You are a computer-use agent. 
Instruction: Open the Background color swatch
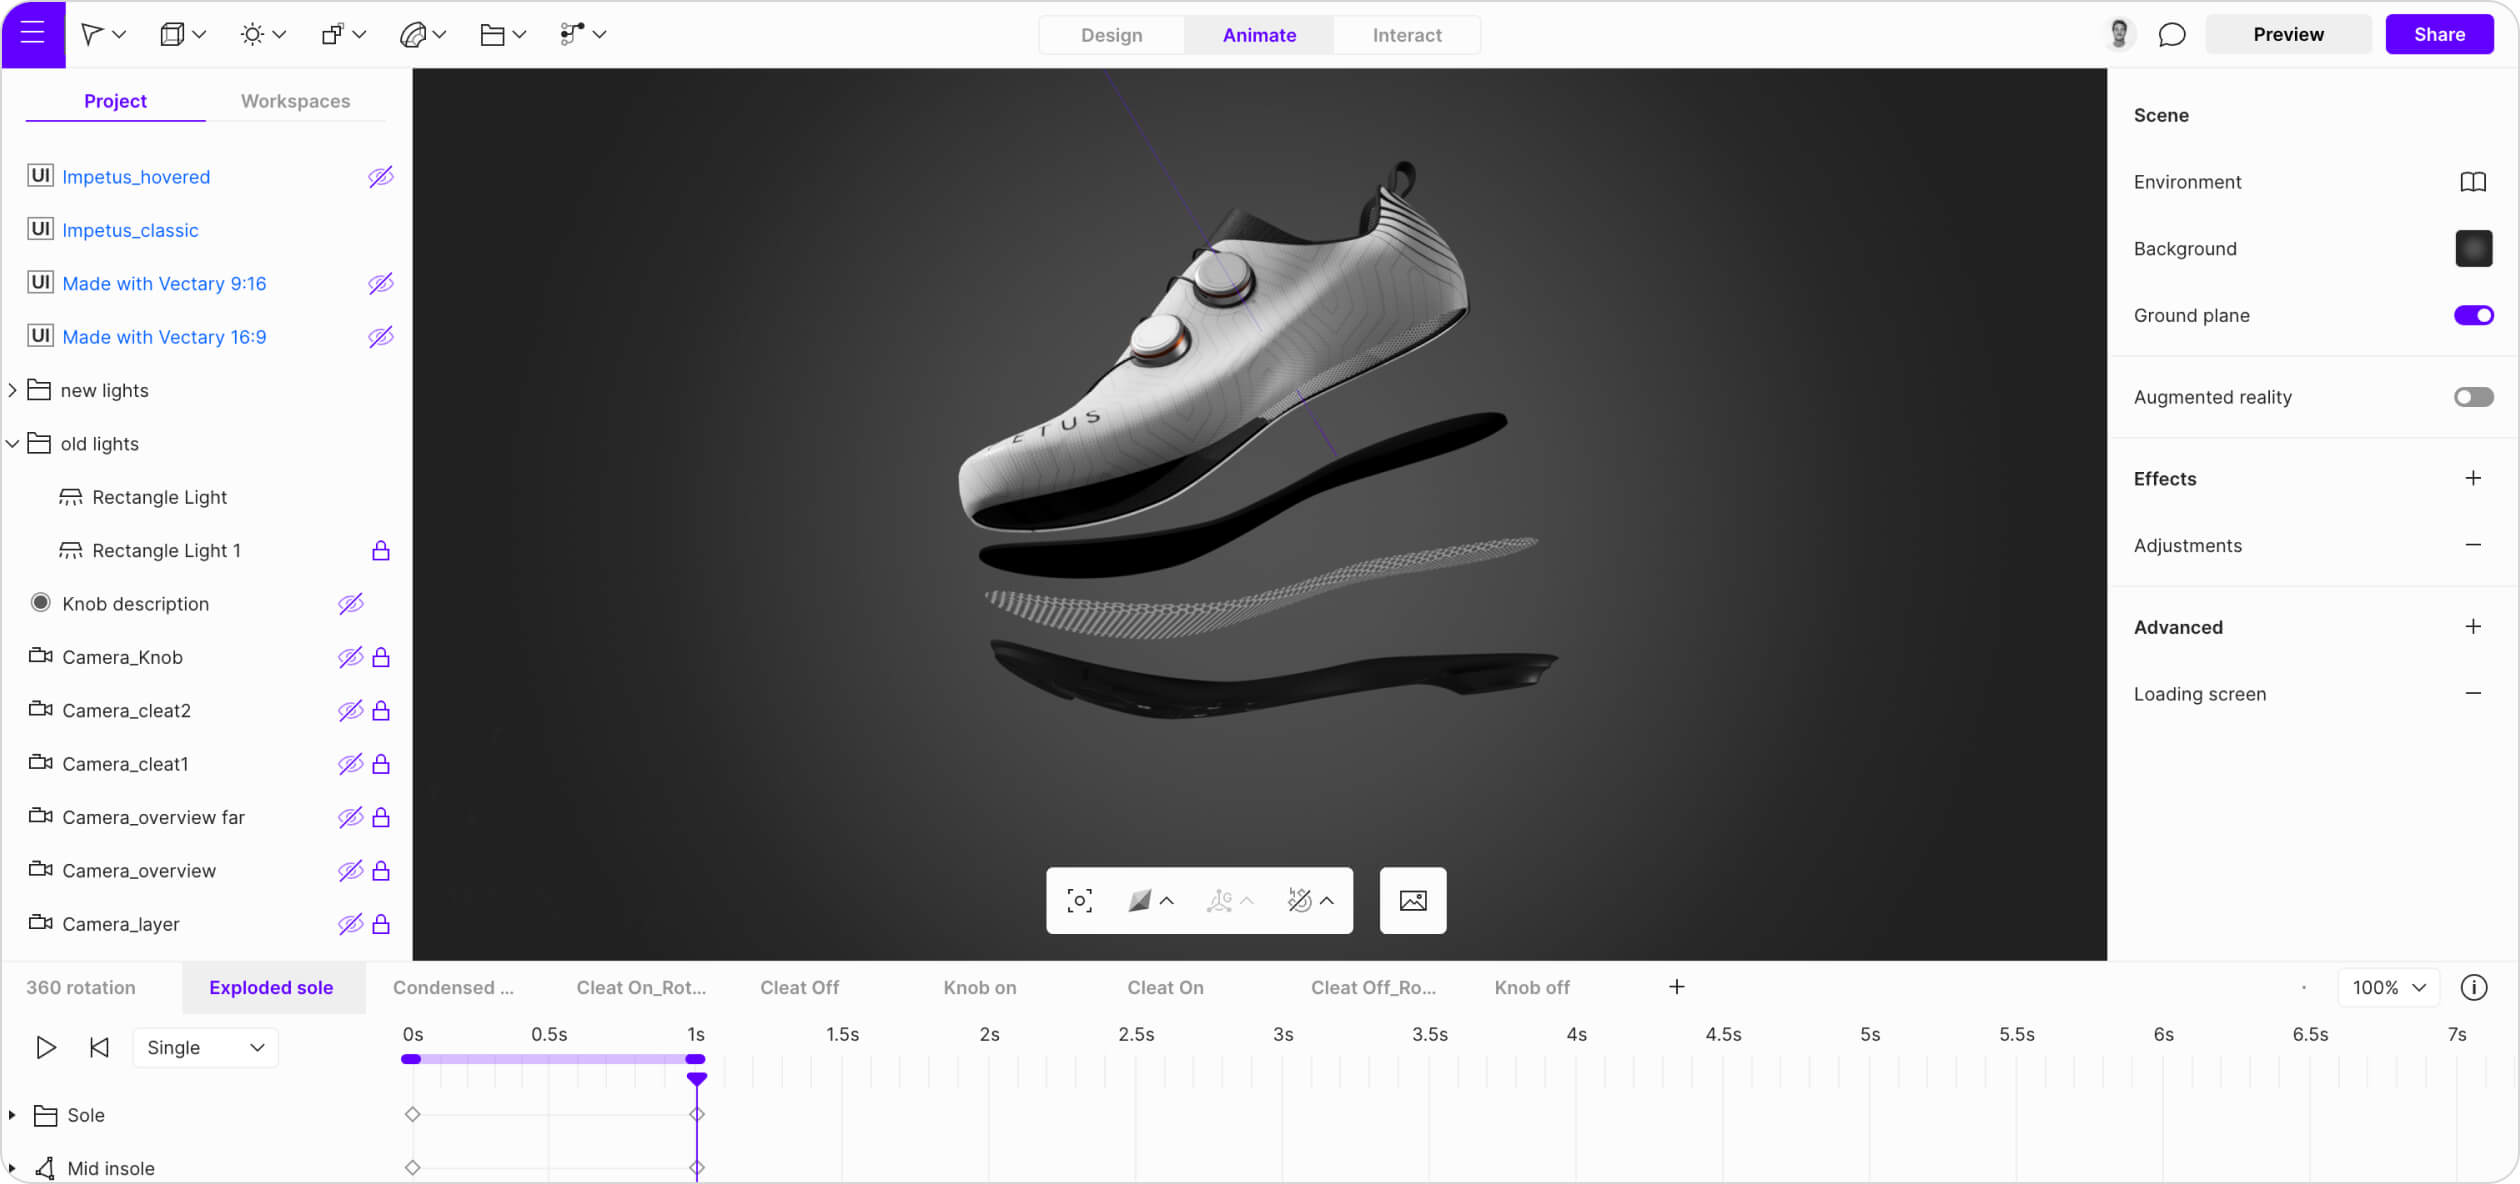(2474, 248)
